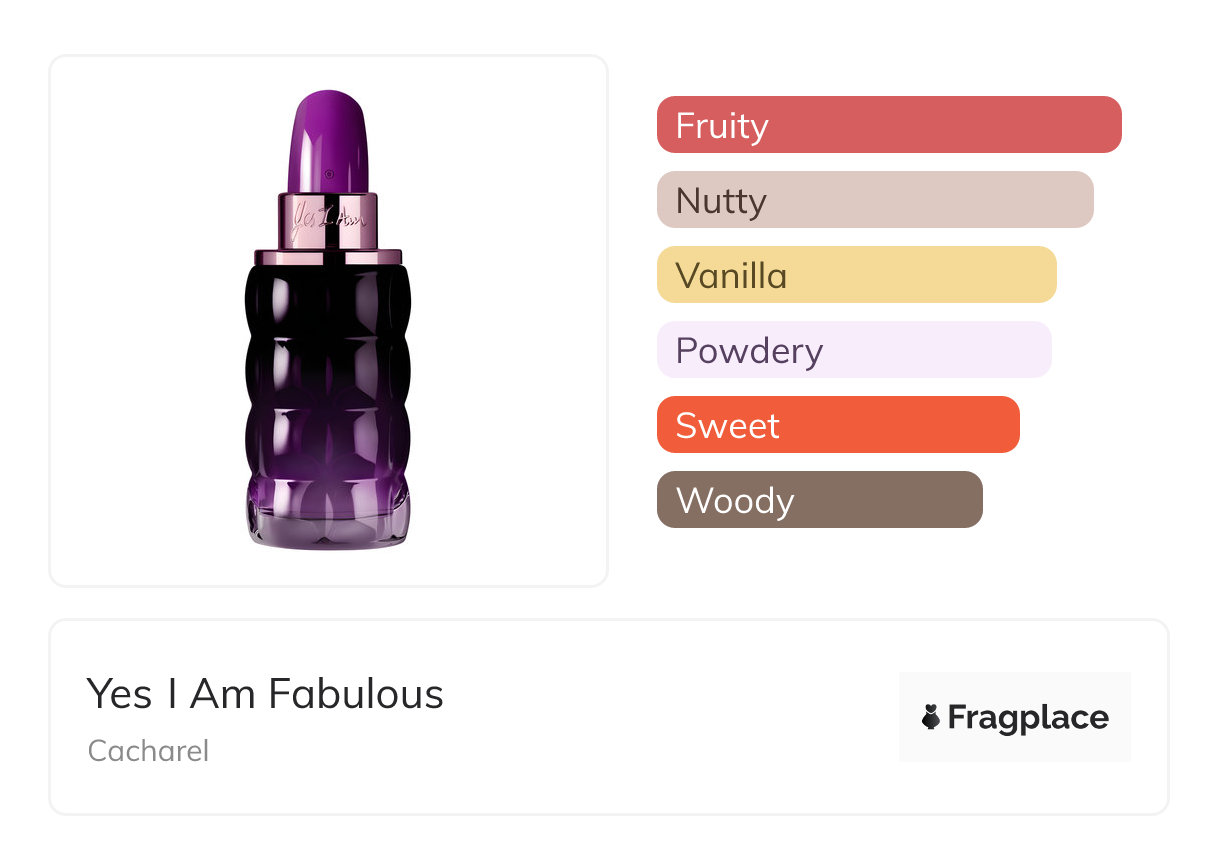Viewport: 1218px width, 864px height.
Task: Click the clear glass base of the bottle
Action: [x=328, y=522]
